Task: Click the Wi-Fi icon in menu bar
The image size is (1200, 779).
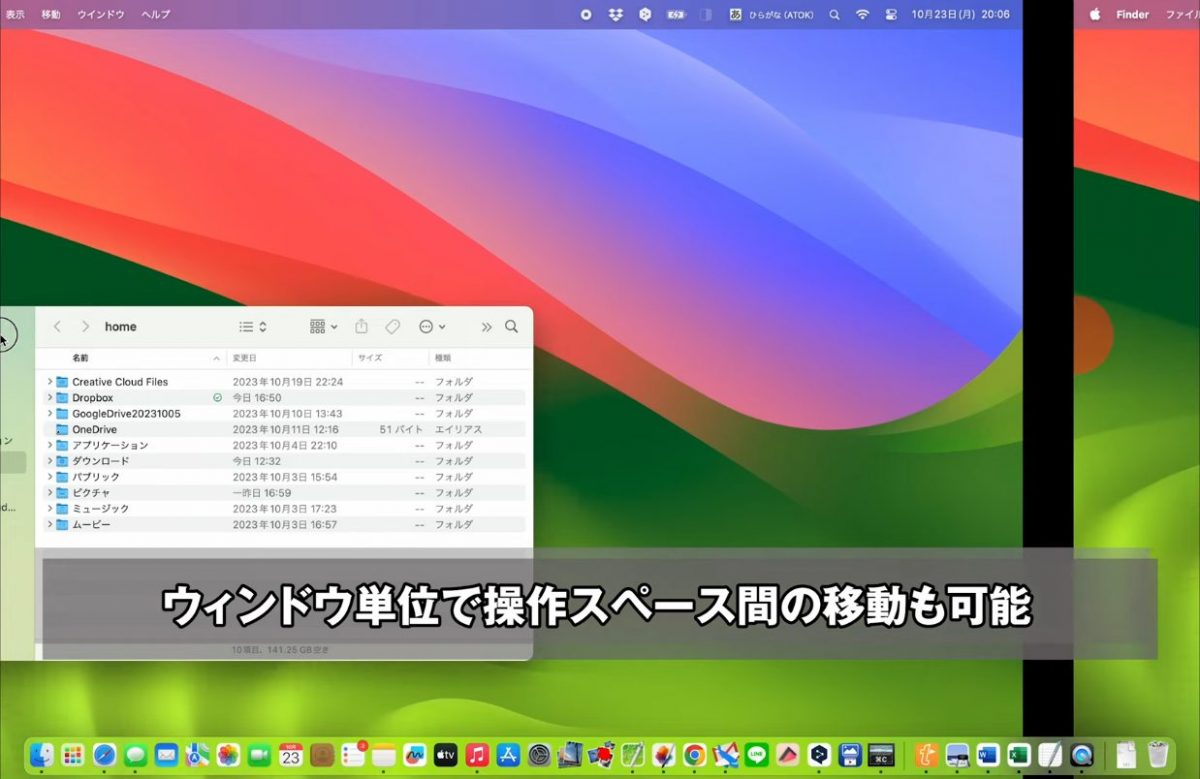Action: point(862,15)
